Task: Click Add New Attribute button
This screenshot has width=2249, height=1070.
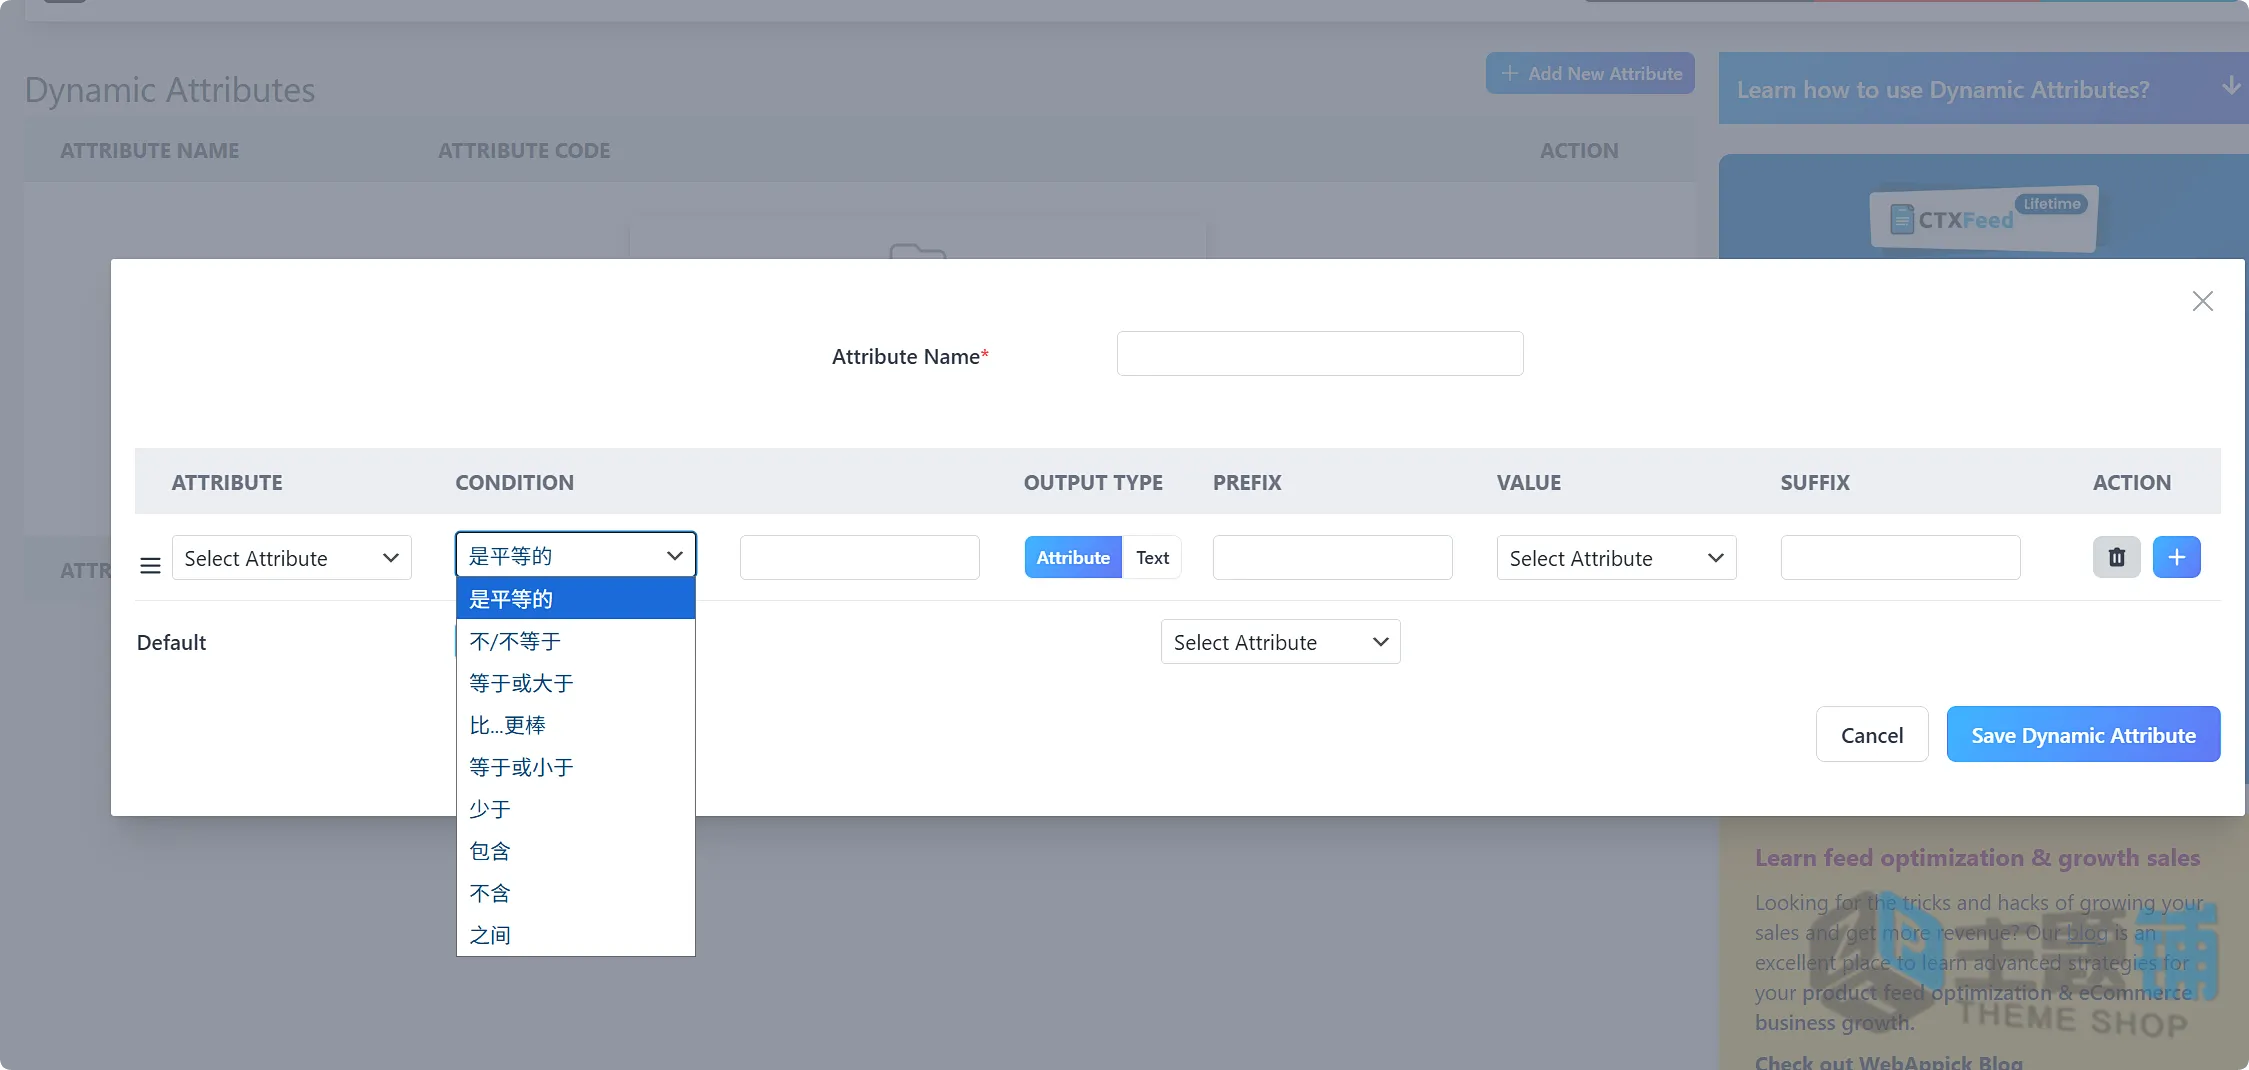Action: click(x=1590, y=73)
